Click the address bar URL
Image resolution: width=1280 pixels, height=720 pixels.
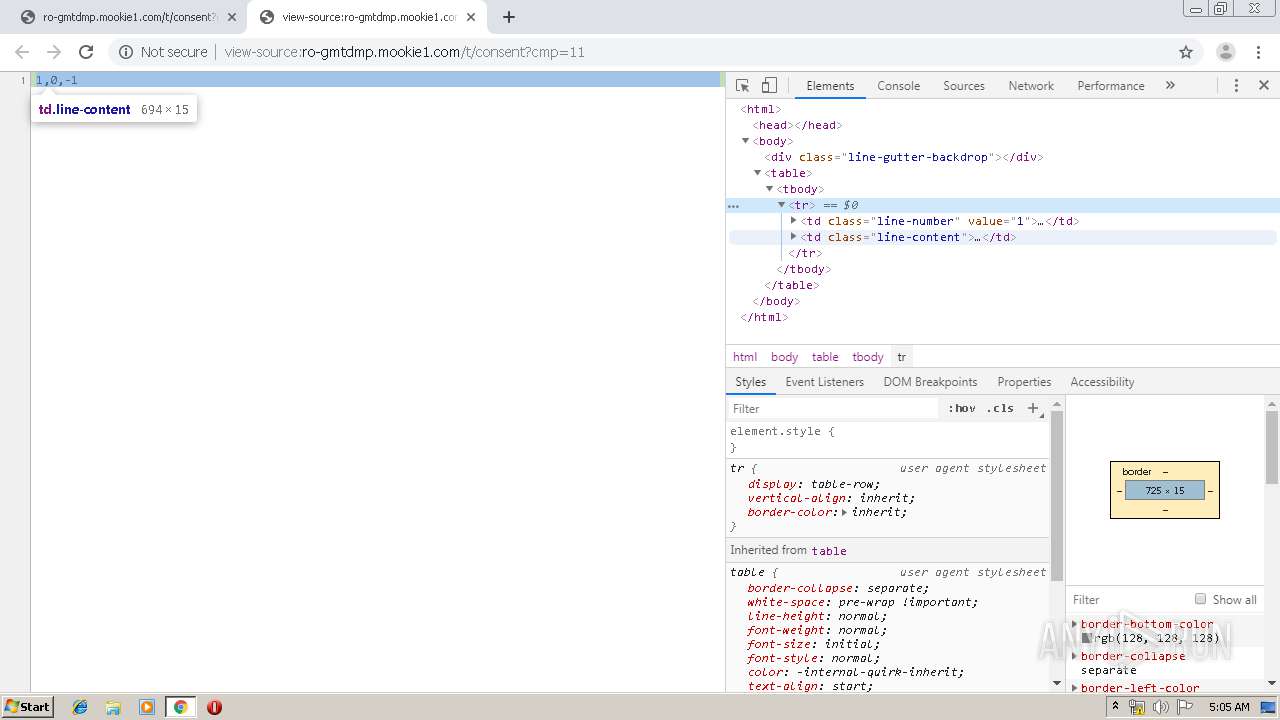pos(404,52)
